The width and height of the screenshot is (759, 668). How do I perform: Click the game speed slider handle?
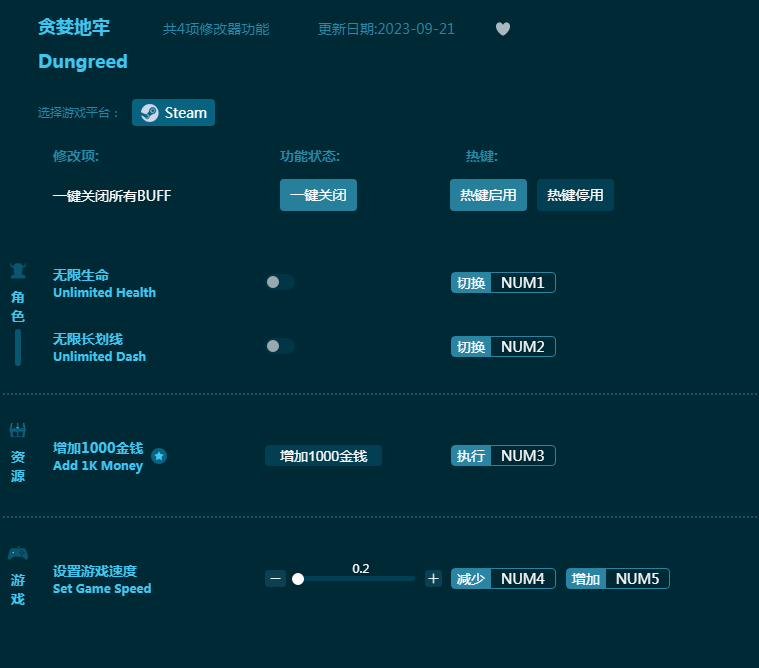[298, 579]
